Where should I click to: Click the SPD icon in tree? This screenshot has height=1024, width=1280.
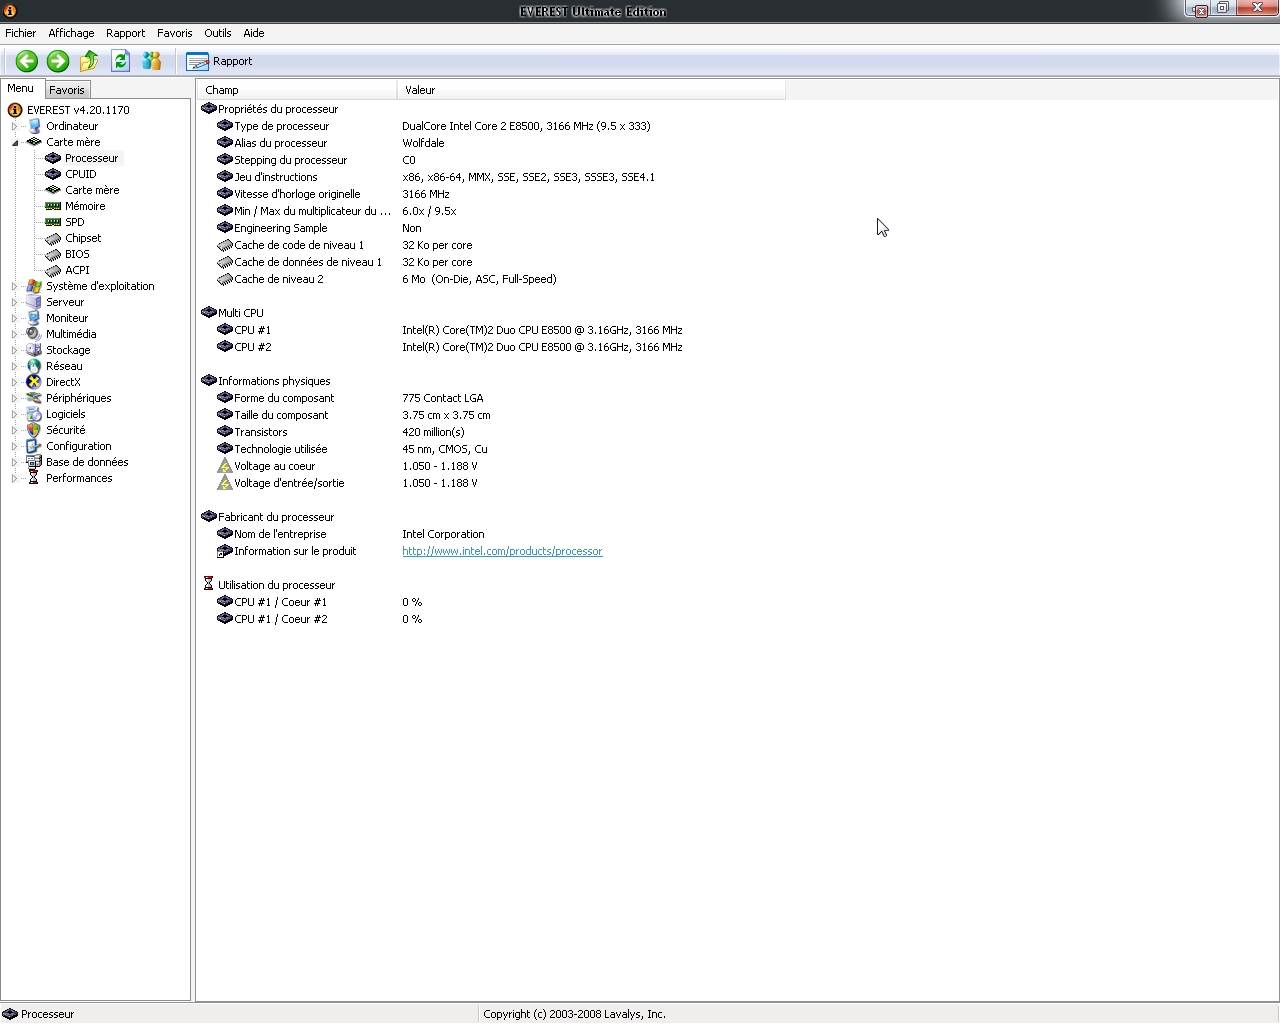click(x=53, y=222)
